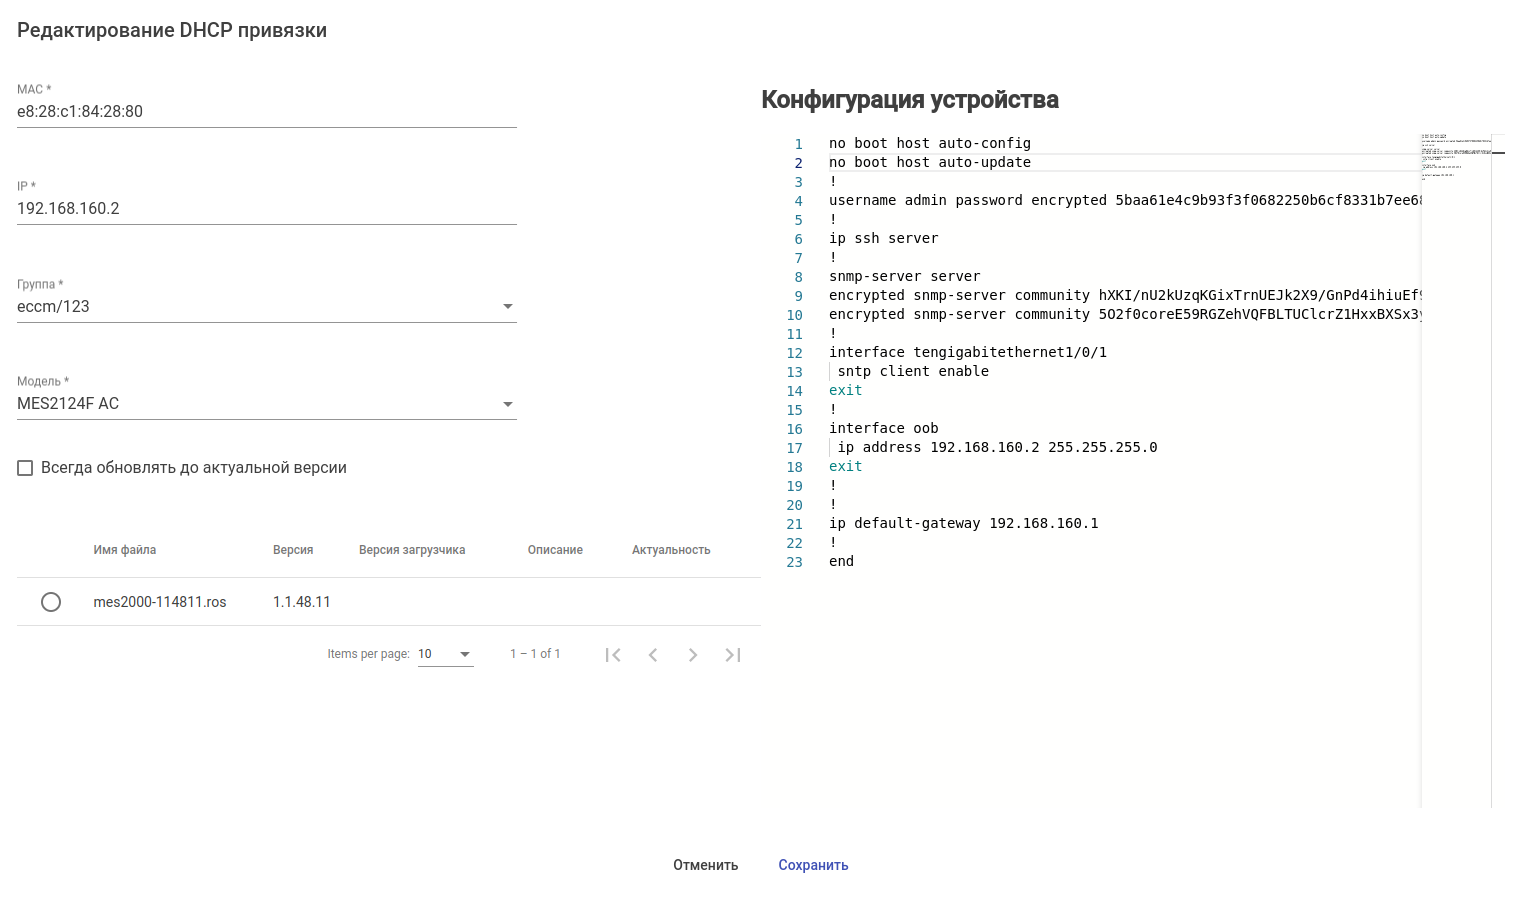Viewport: 1520px width, 901px height.
Task: Open the items per page selector
Action: [445, 654]
